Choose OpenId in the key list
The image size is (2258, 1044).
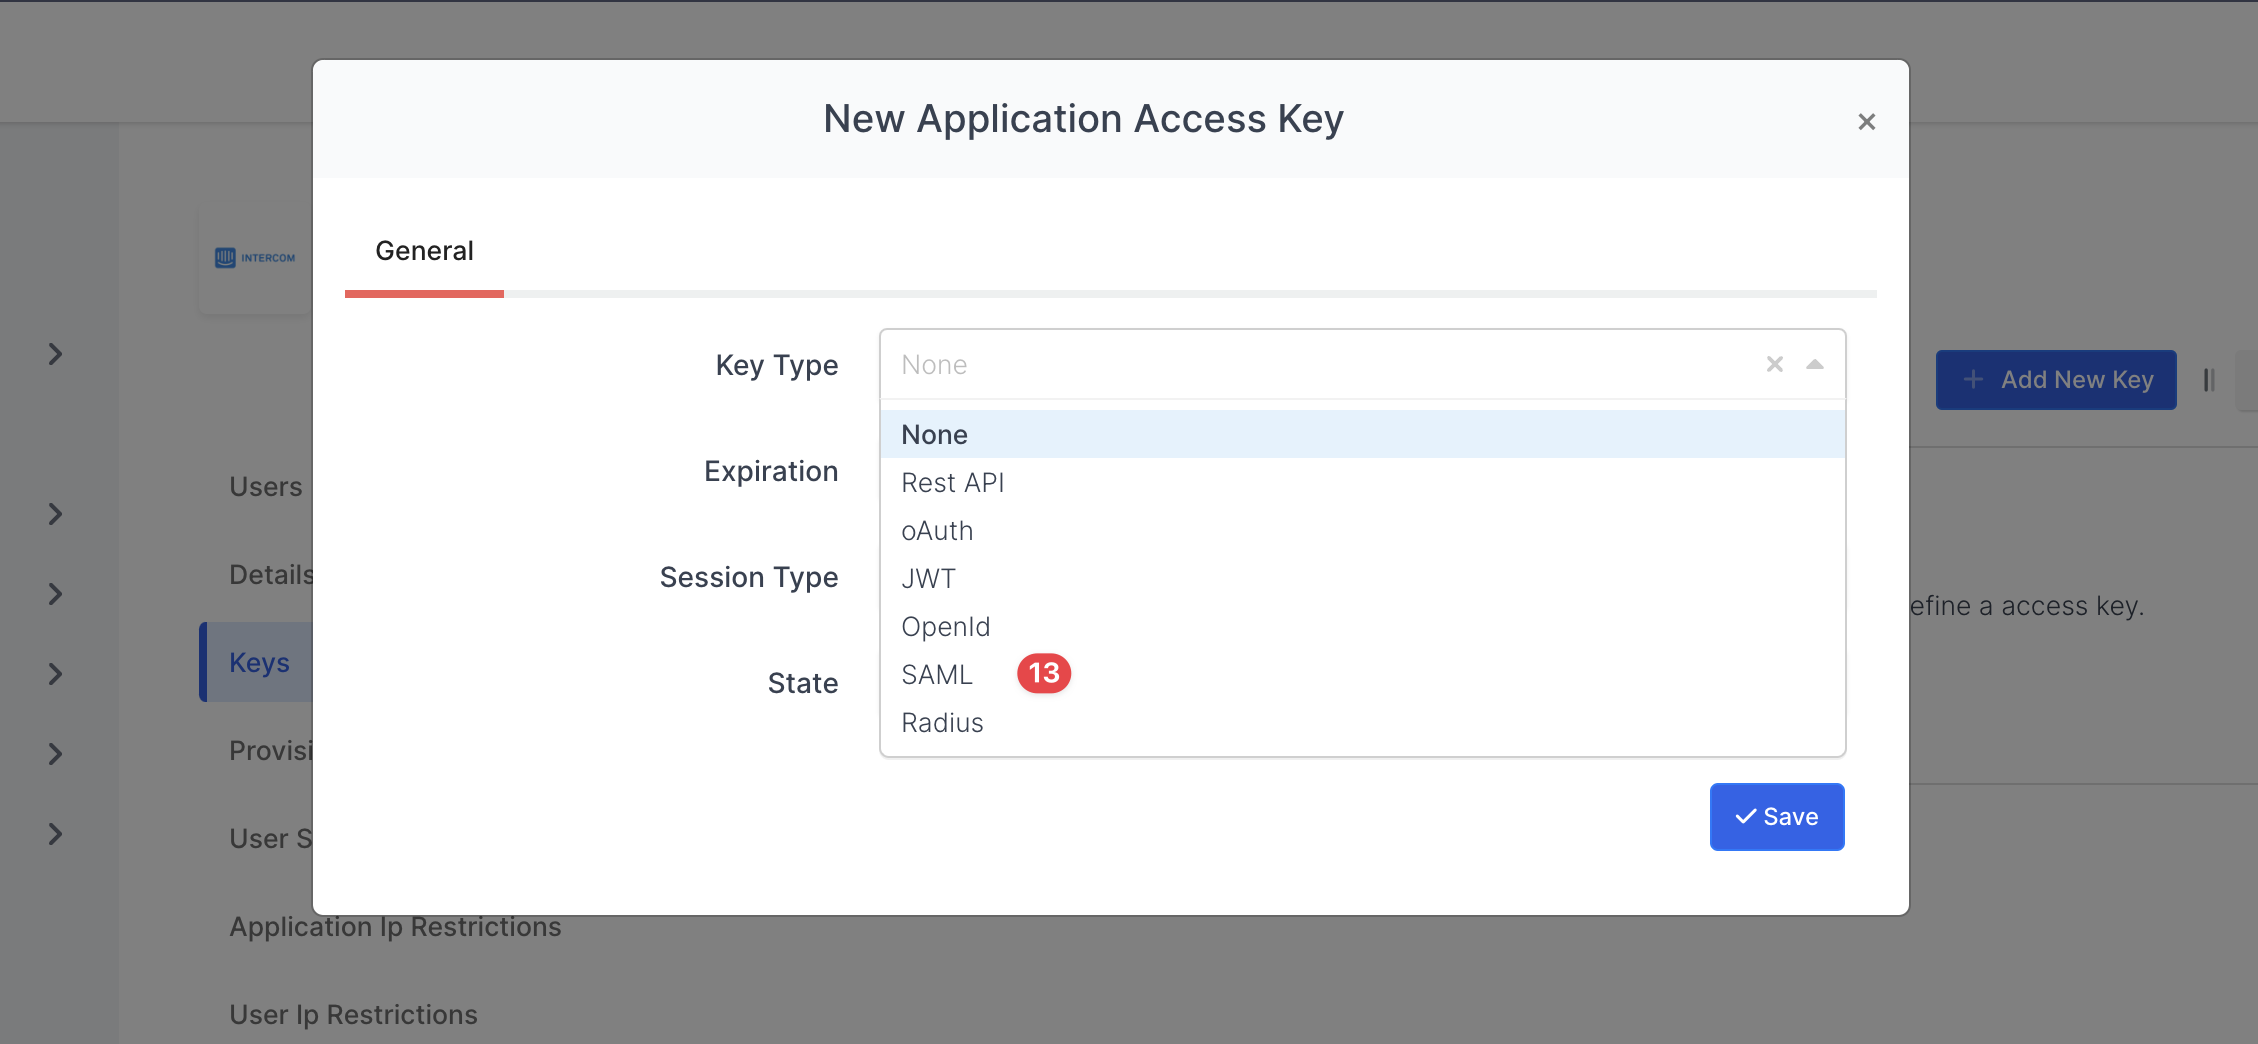945,627
